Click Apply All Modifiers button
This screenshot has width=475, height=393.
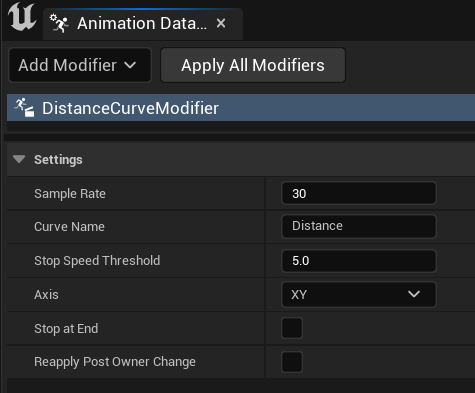(253, 65)
